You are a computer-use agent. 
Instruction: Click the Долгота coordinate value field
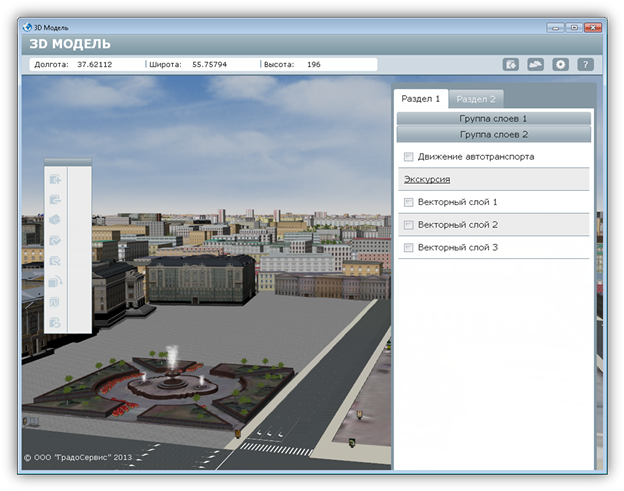(x=94, y=64)
